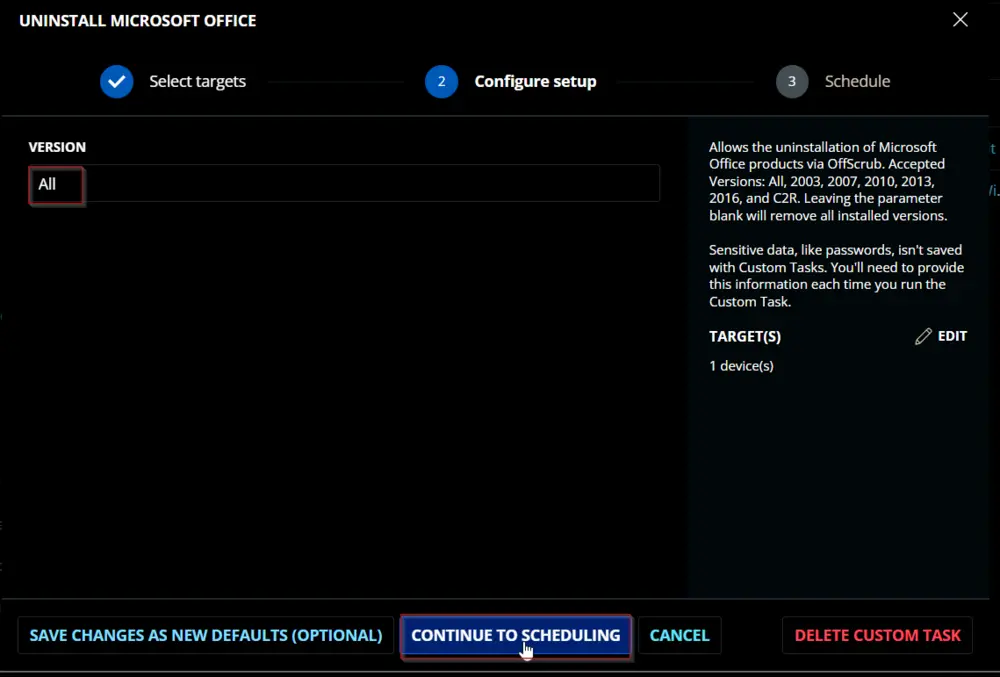Click the step 2 circle icon

[x=441, y=82]
